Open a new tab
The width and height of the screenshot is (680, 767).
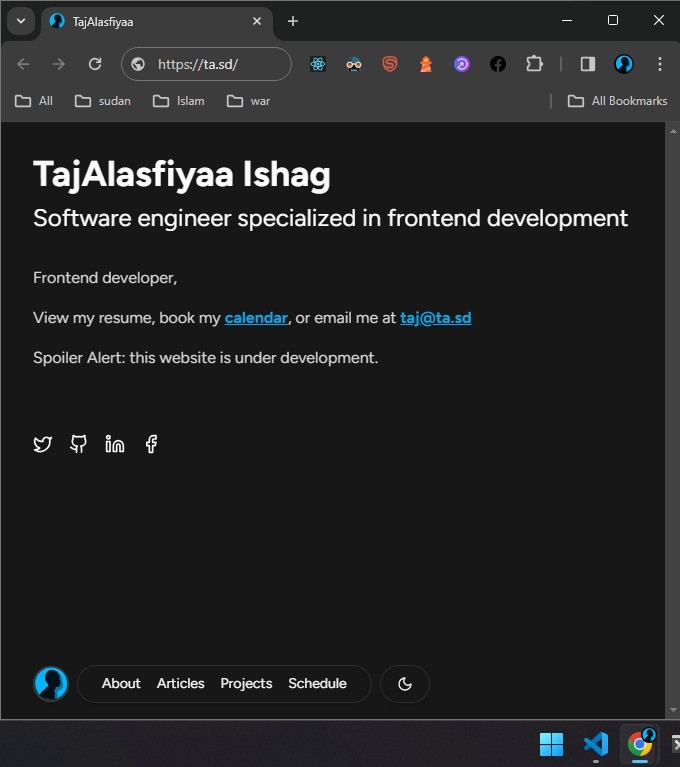tap(293, 21)
